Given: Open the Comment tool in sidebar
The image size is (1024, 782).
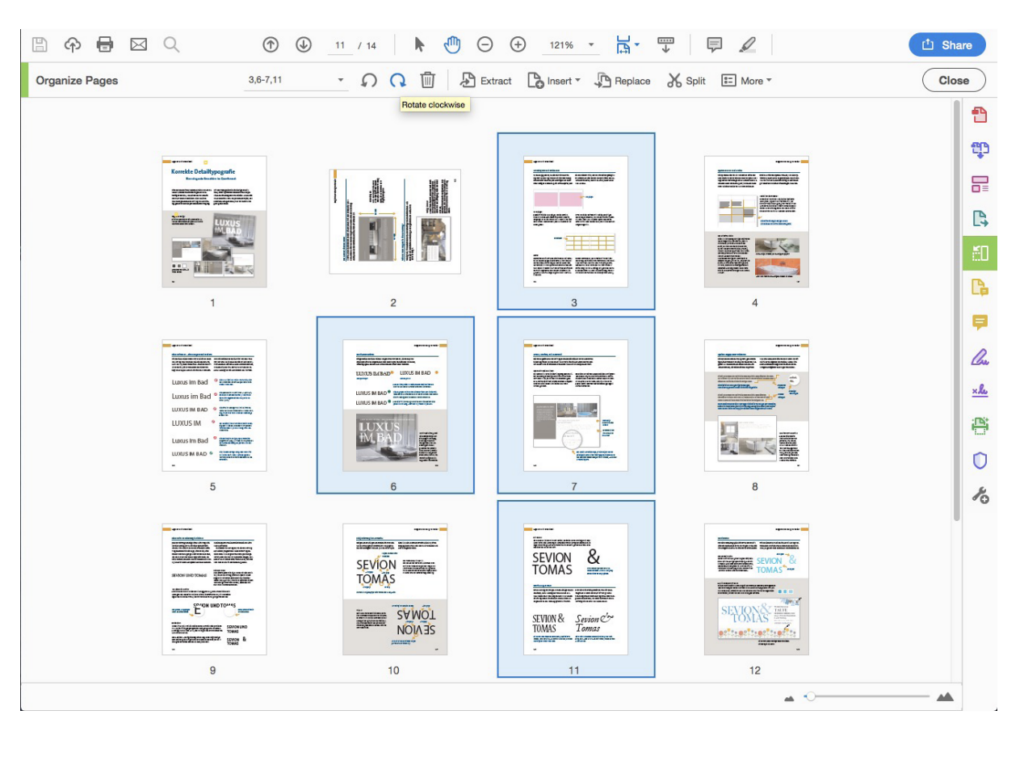Looking at the screenshot, I should [980, 322].
